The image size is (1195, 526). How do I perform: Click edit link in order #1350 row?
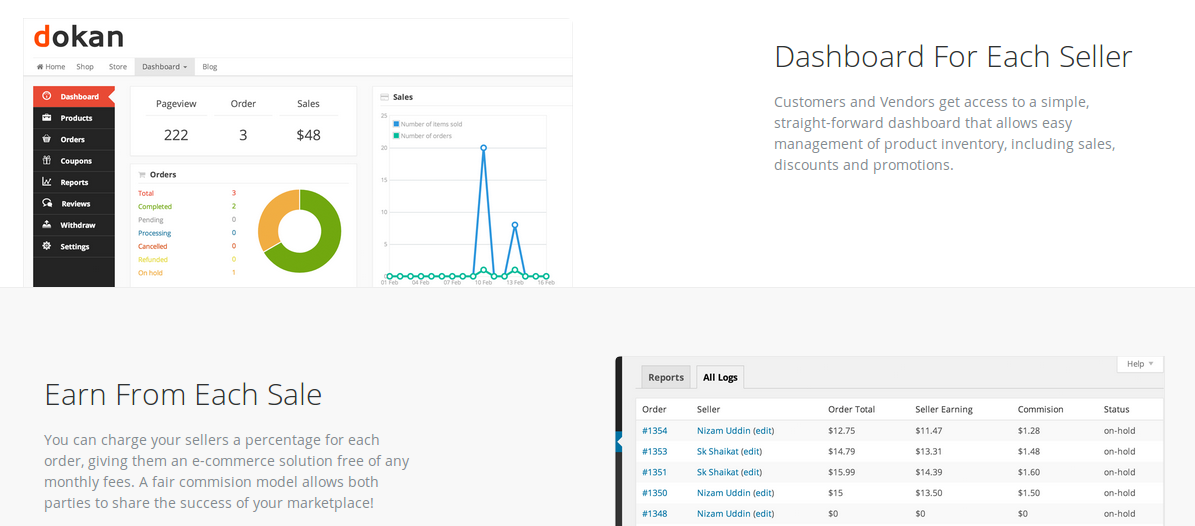764,492
